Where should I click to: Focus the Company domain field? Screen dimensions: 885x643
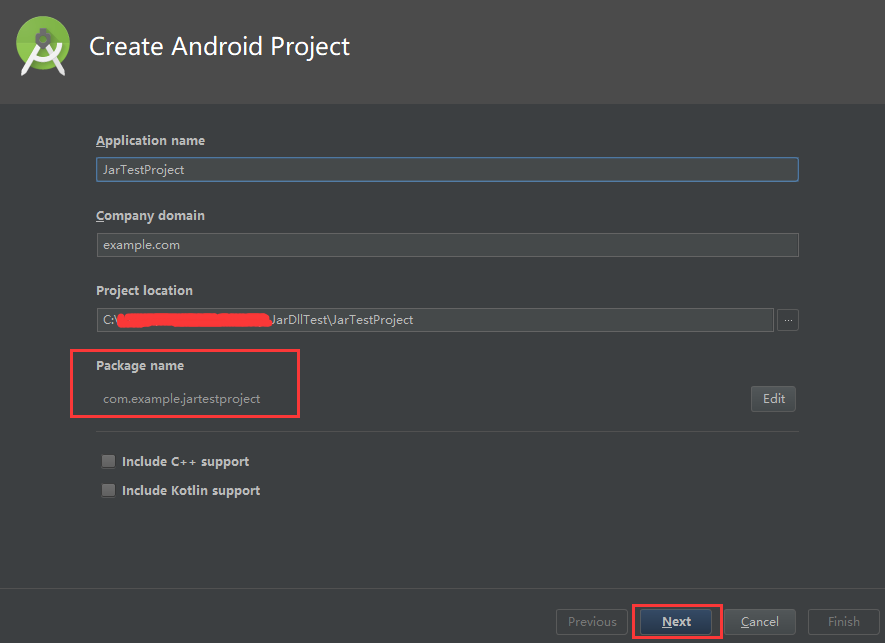pos(447,245)
